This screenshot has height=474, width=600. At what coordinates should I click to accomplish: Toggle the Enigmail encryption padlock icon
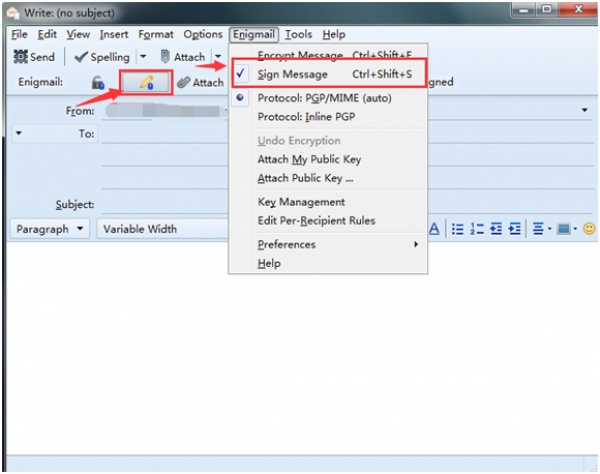tap(98, 82)
